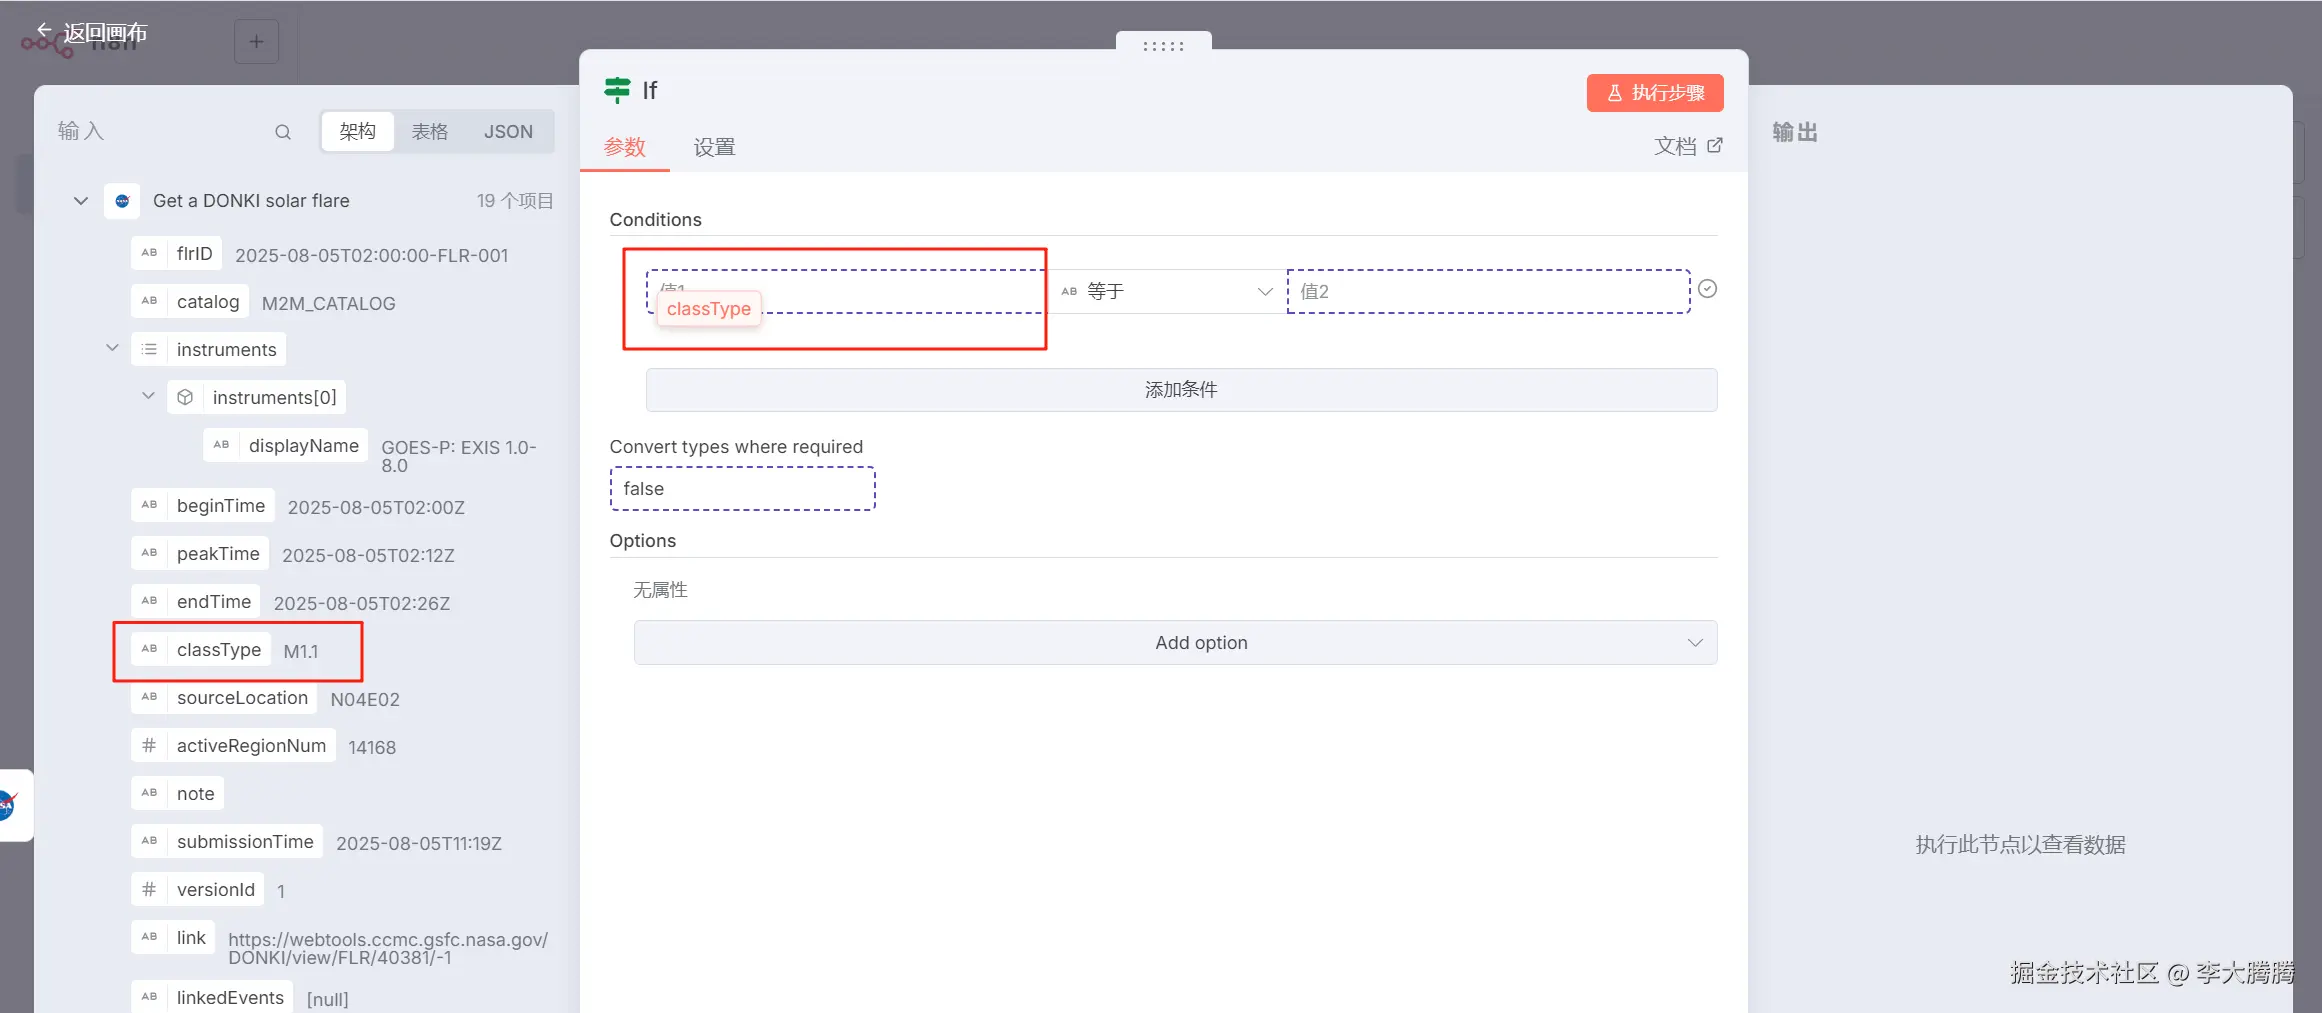Click the Convert types false field
The image size is (2322, 1013).
tap(743, 489)
